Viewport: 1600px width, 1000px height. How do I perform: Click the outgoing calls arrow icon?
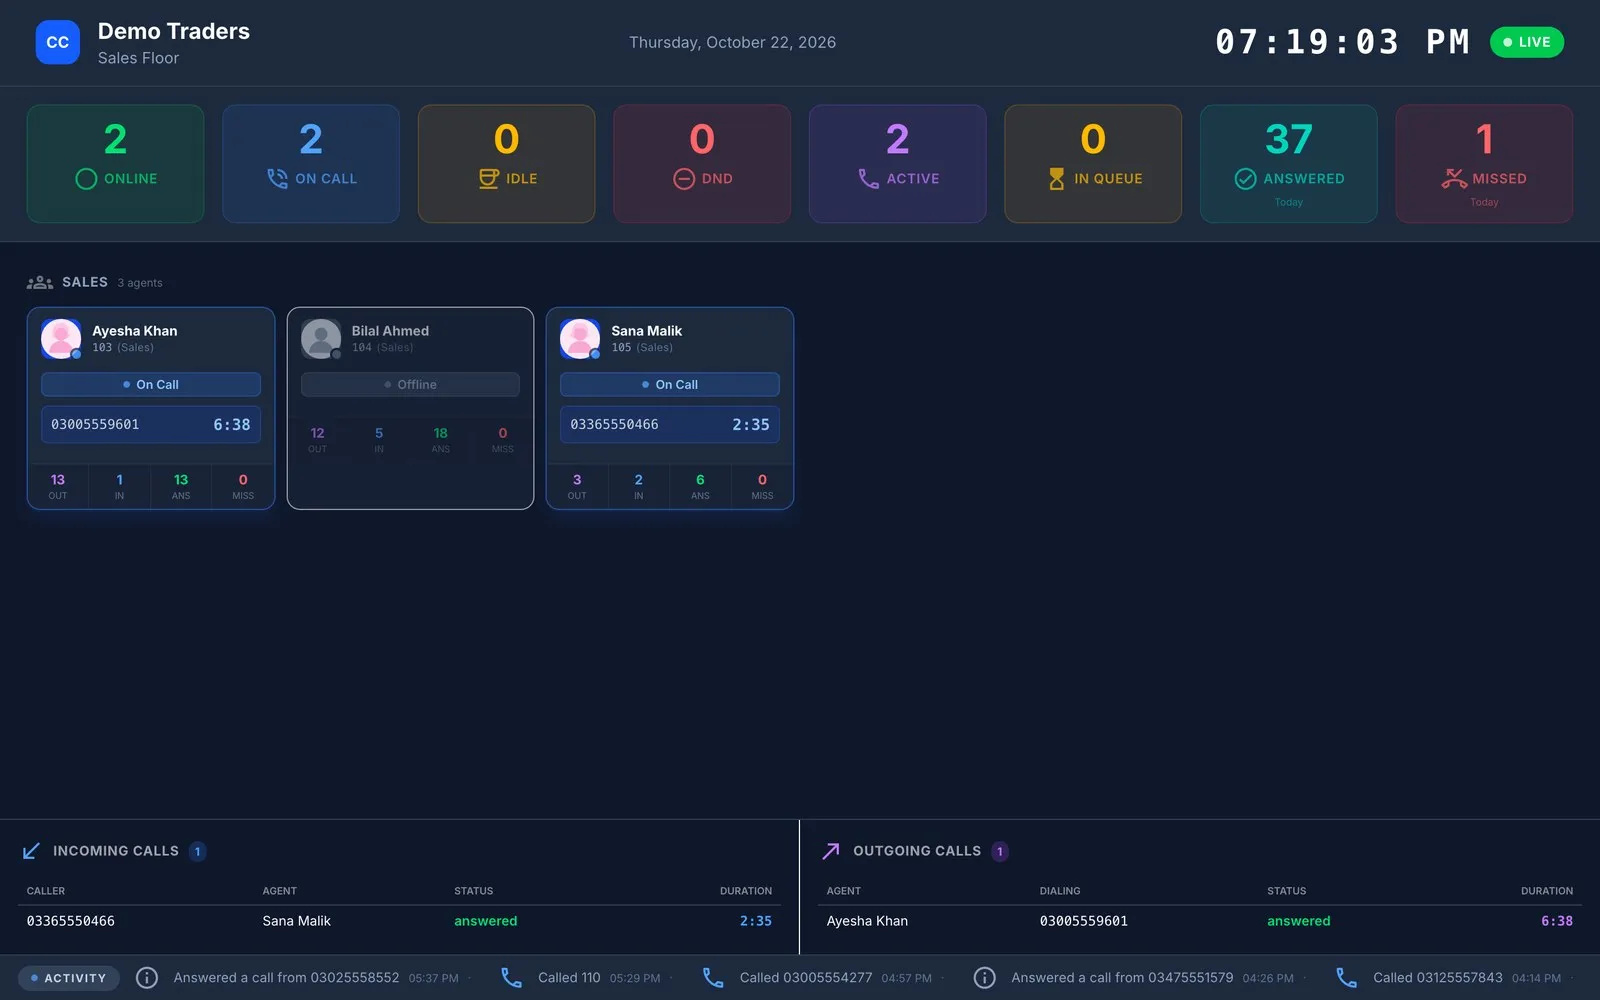(x=831, y=851)
